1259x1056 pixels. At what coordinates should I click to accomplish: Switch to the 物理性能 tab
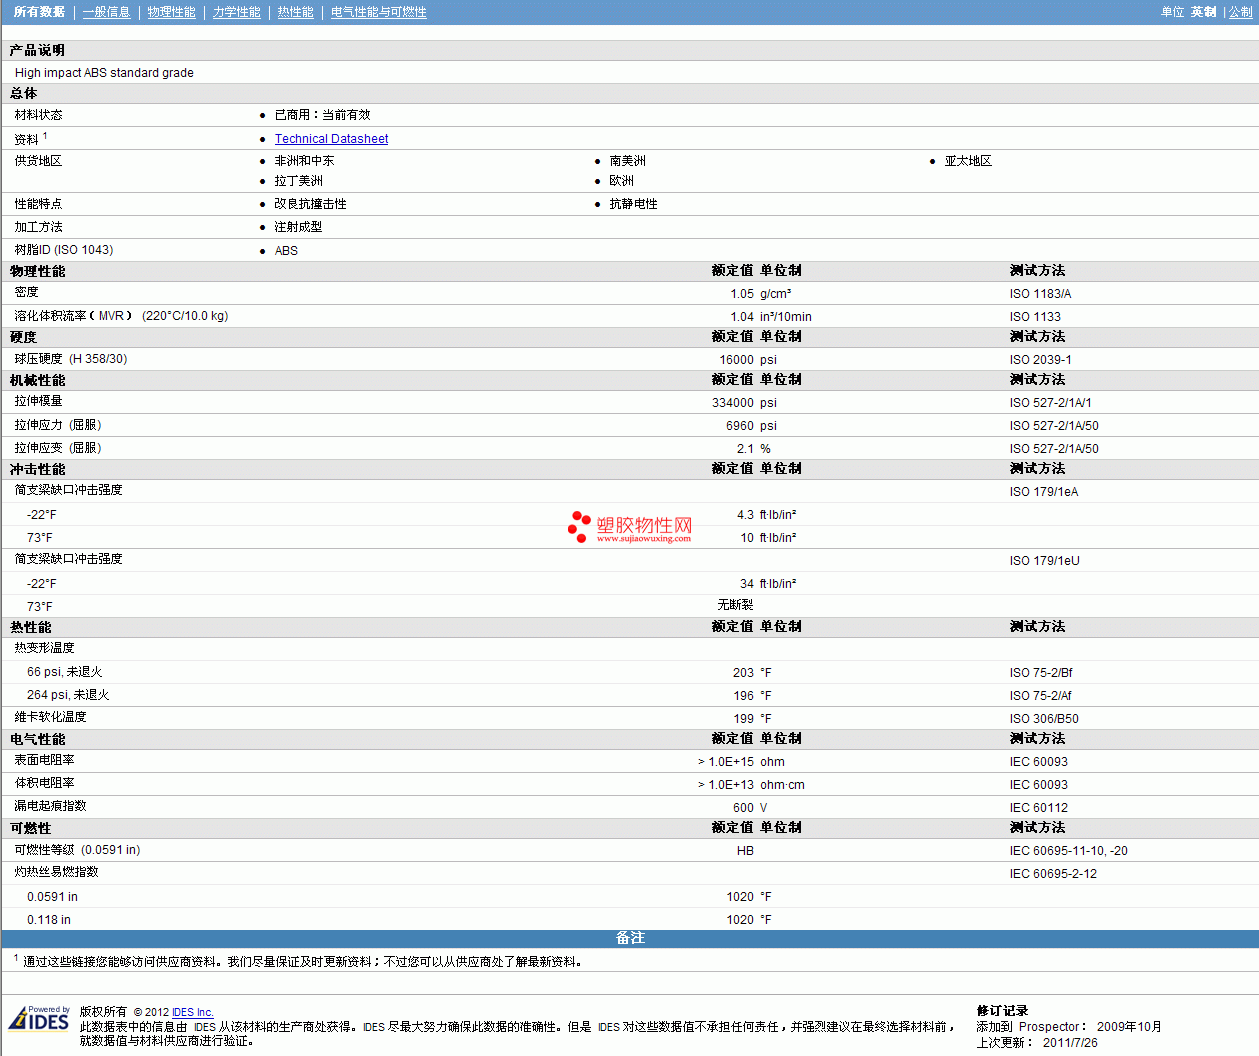171,12
